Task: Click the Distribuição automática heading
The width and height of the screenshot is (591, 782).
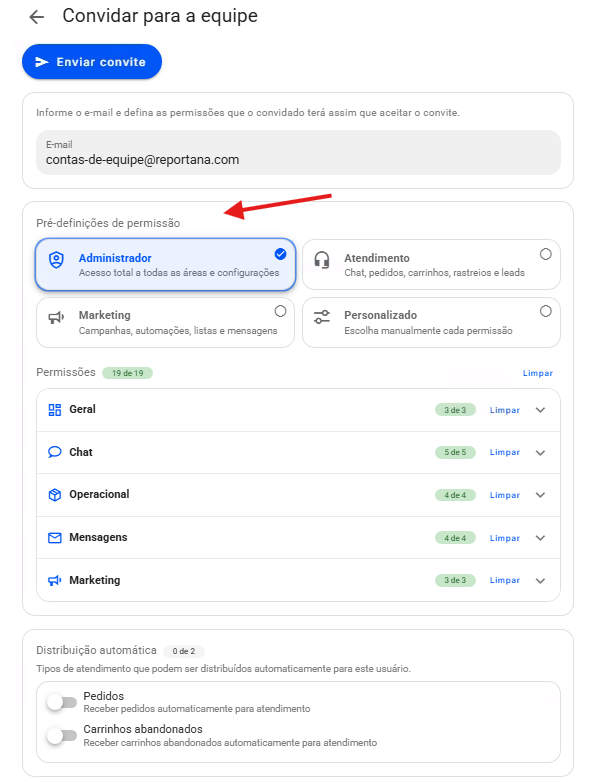Action: pyautogui.click(x=96, y=650)
